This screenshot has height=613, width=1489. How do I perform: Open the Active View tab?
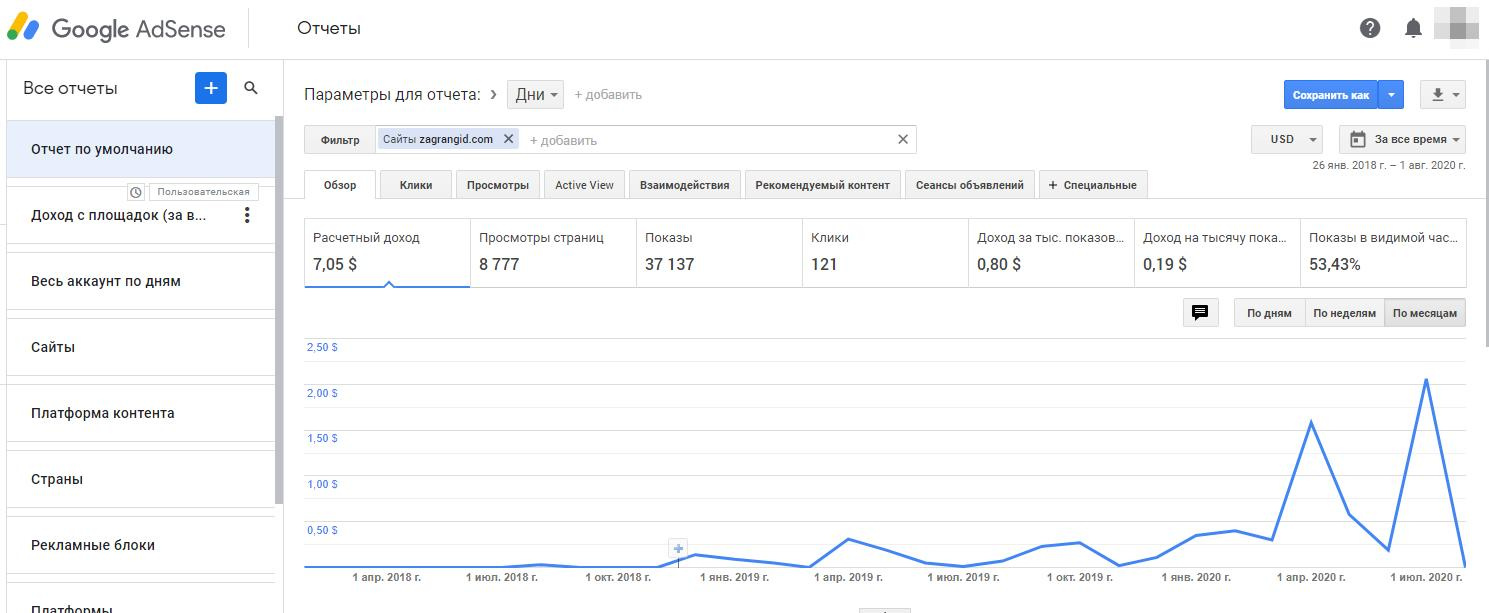coord(584,185)
